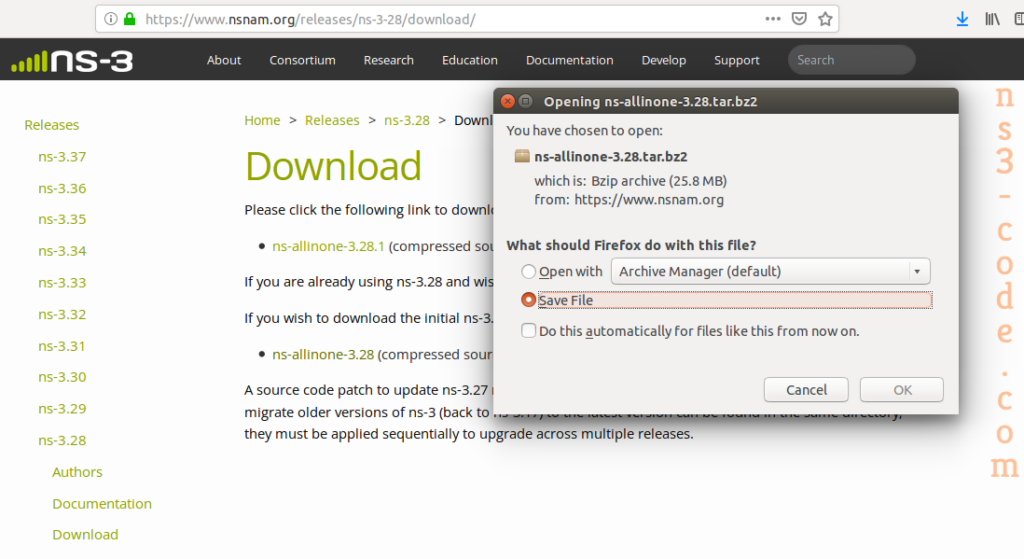Open the Support menu

click(x=737, y=60)
